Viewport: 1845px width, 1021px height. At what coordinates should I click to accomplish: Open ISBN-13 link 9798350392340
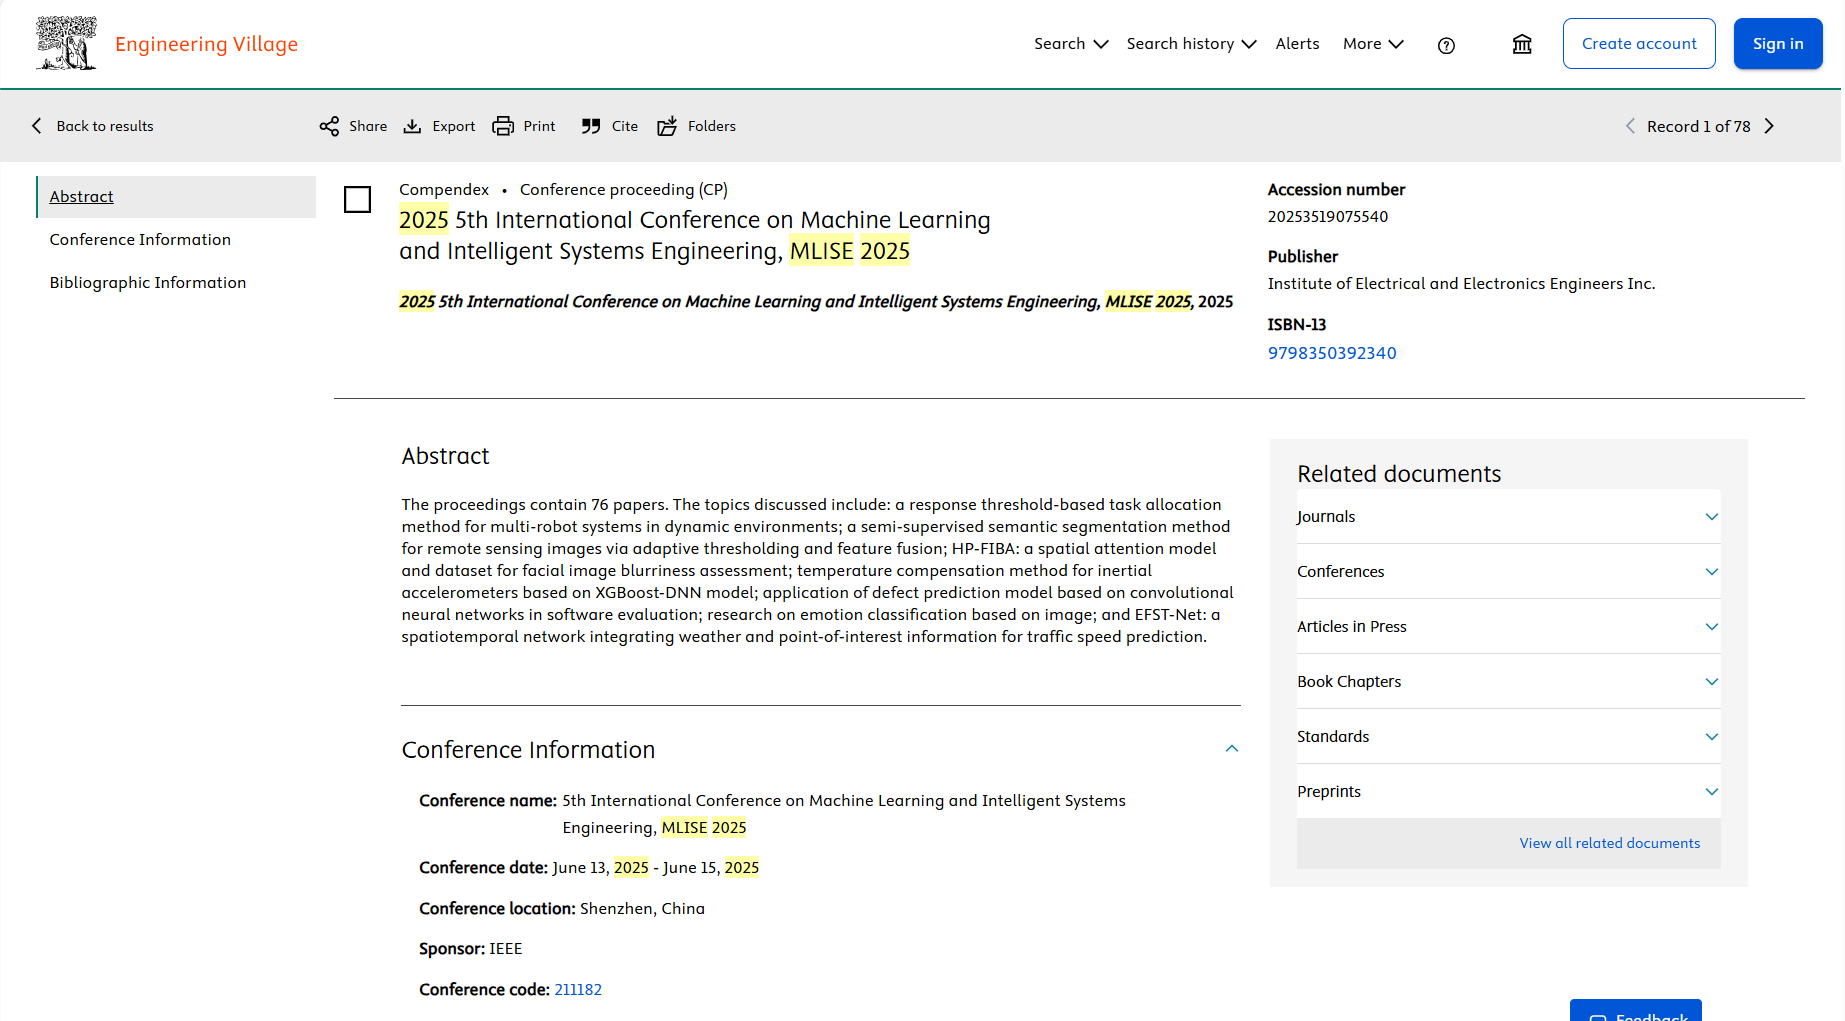click(1331, 353)
